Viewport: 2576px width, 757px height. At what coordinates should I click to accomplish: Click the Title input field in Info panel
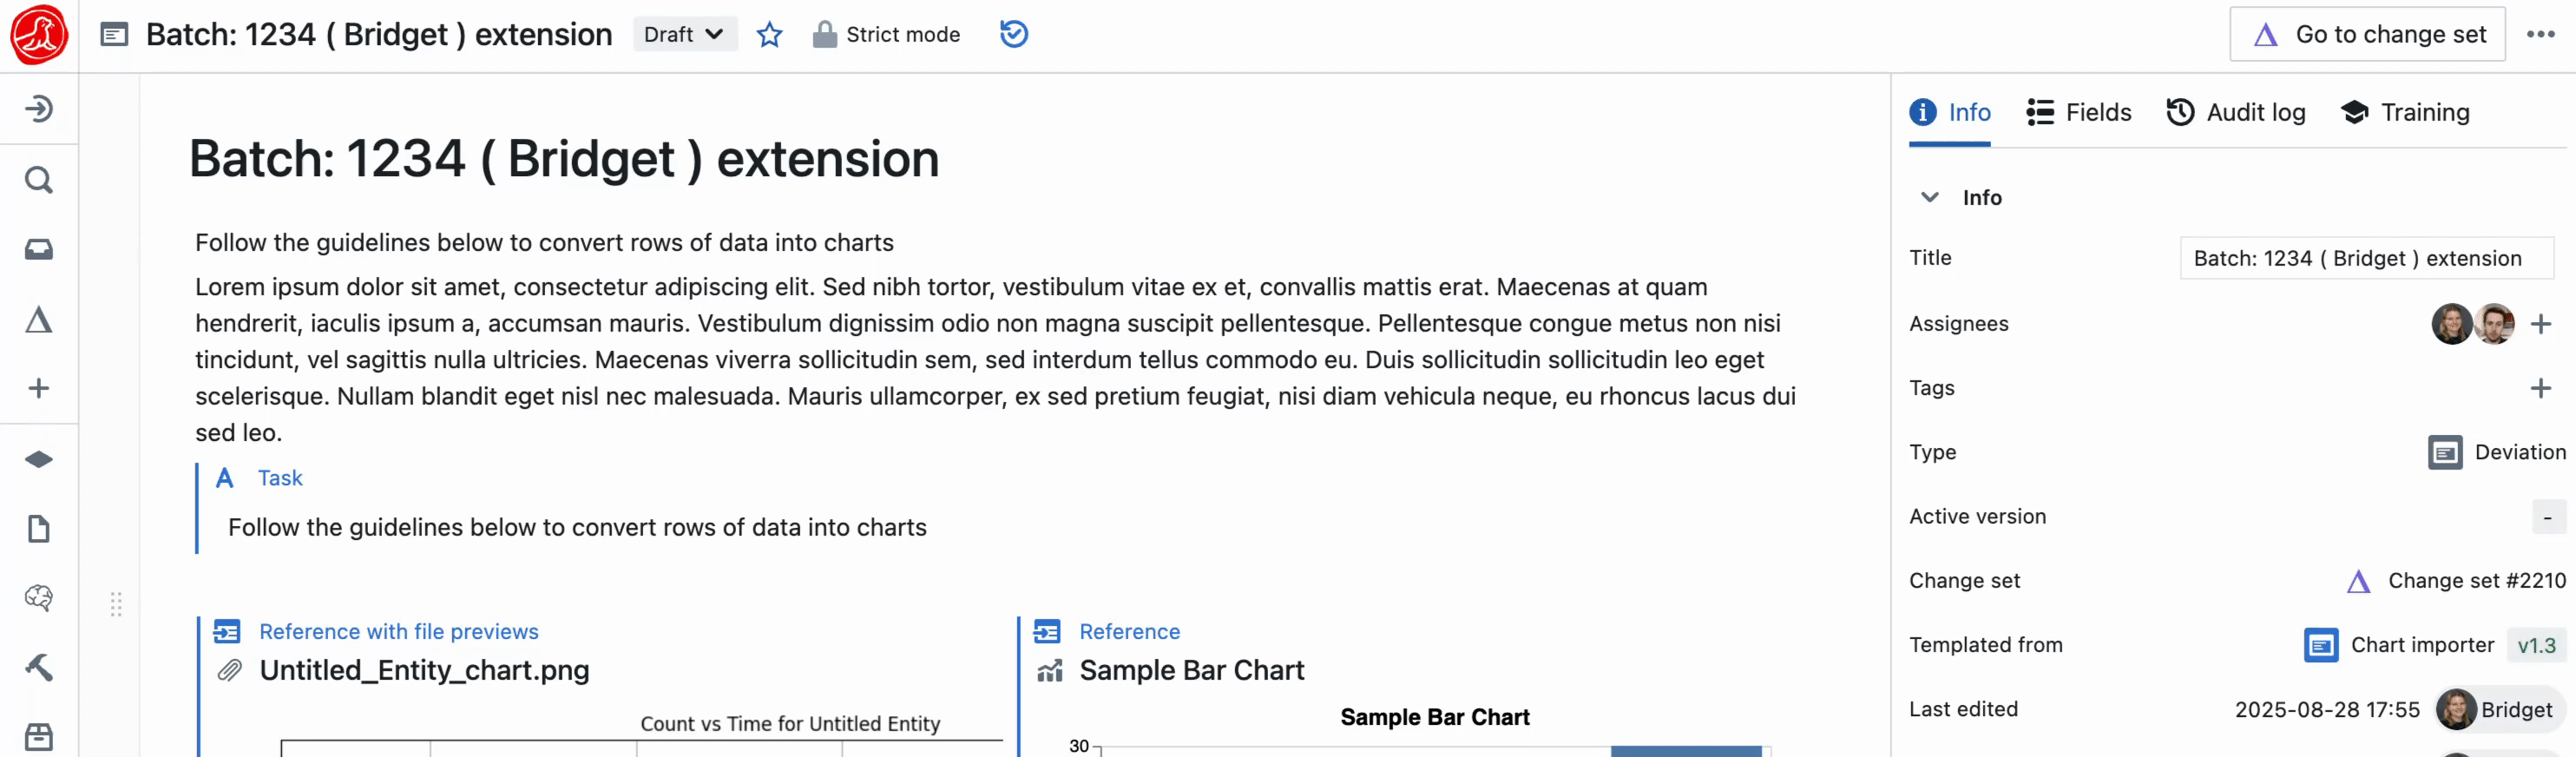click(2366, 258)
